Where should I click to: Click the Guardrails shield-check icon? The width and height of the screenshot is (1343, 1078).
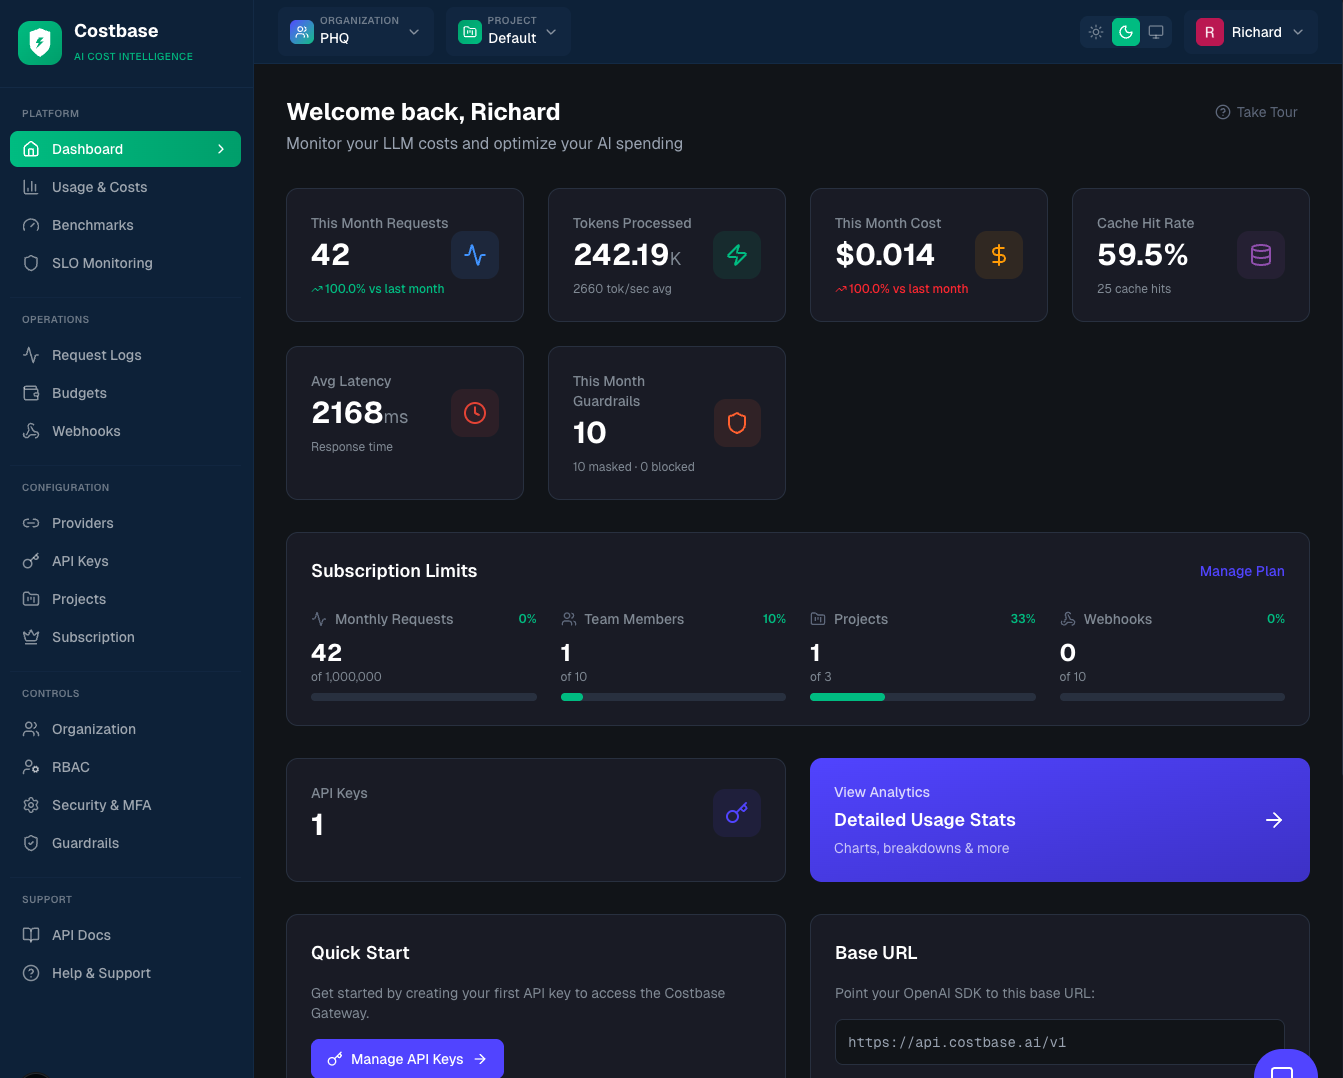click(x=31, y=843)
